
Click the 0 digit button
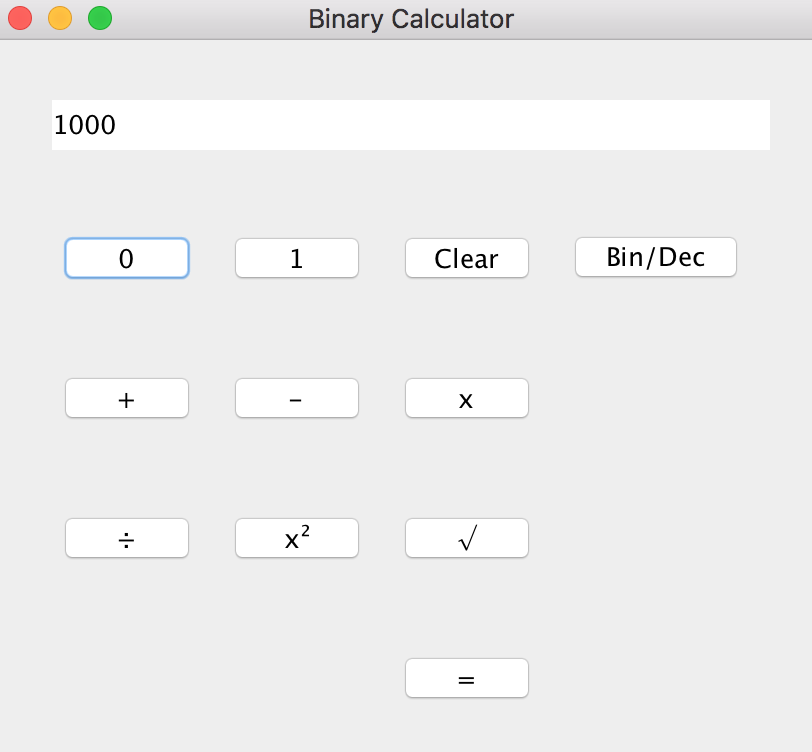tap(127, 258)
